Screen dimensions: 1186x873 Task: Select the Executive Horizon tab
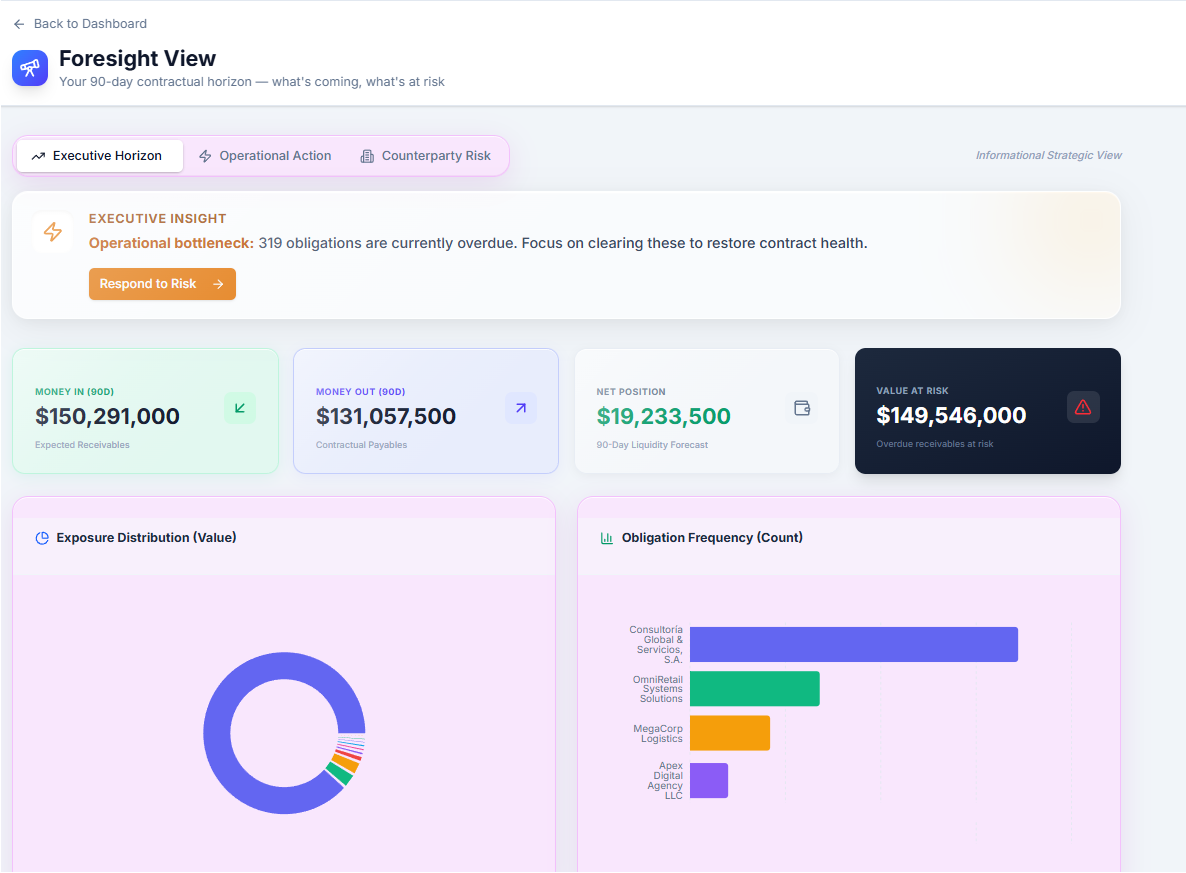[x=100, y=156]
